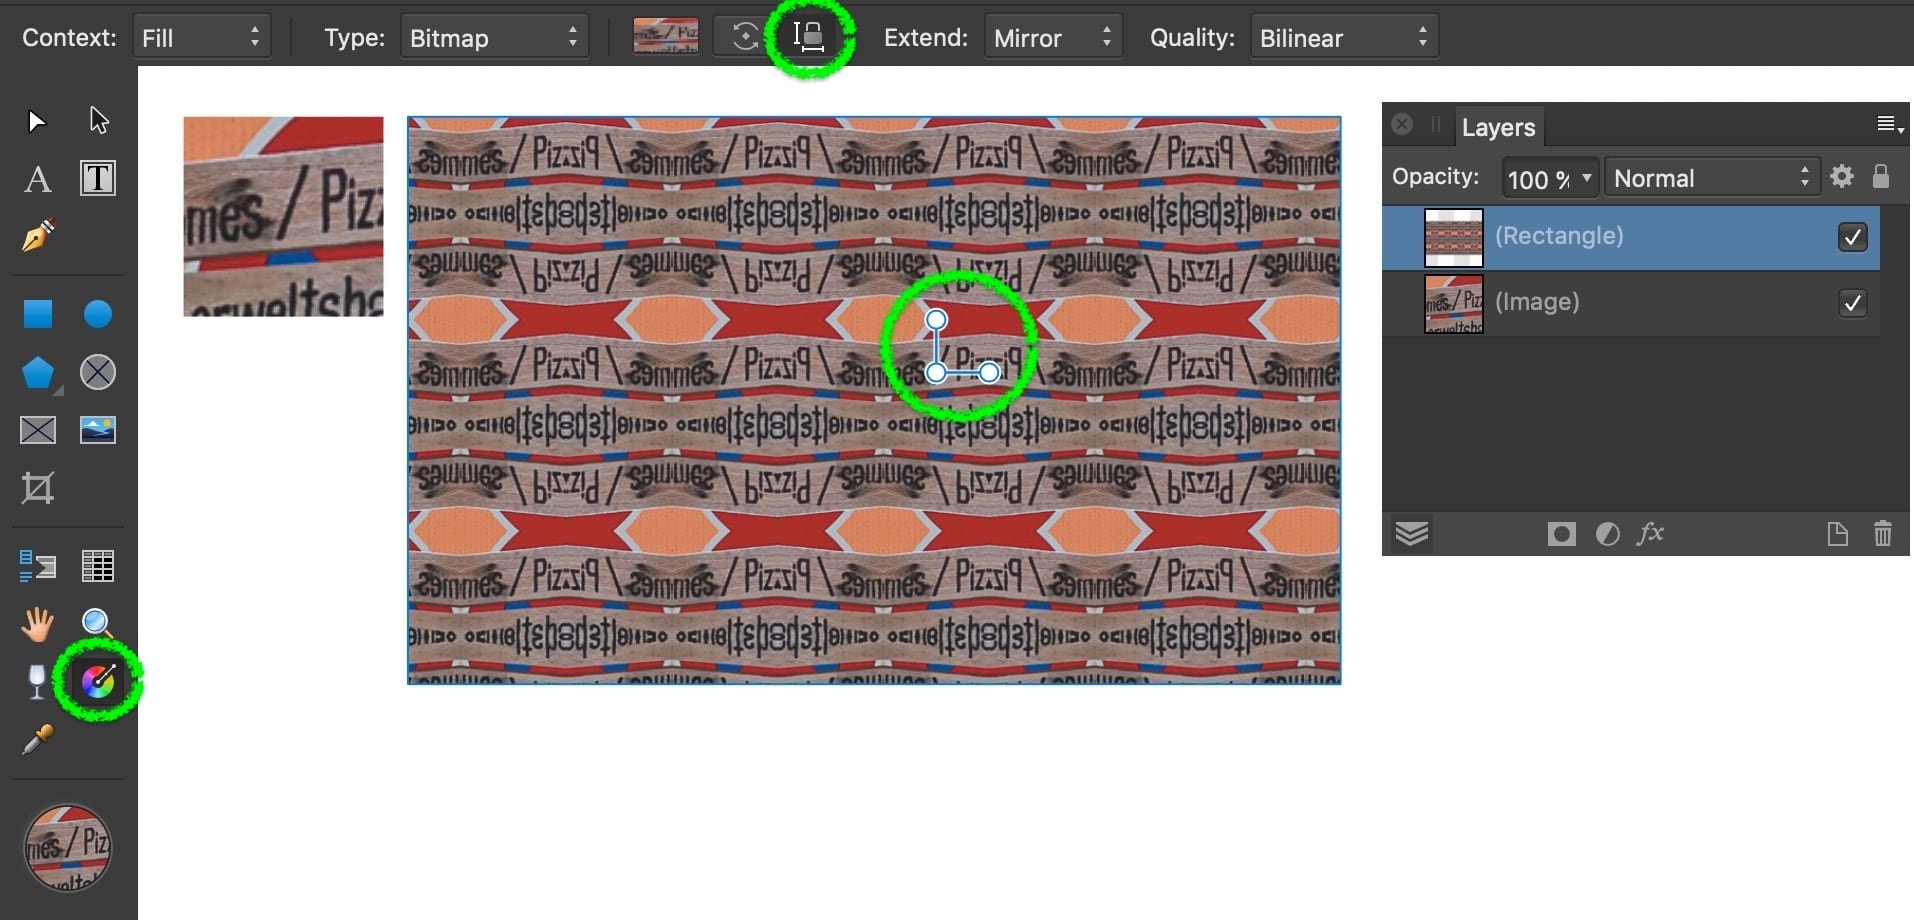Hide the (Image) layer
The image size is (1914, 920).
[x=1852, y=303]
